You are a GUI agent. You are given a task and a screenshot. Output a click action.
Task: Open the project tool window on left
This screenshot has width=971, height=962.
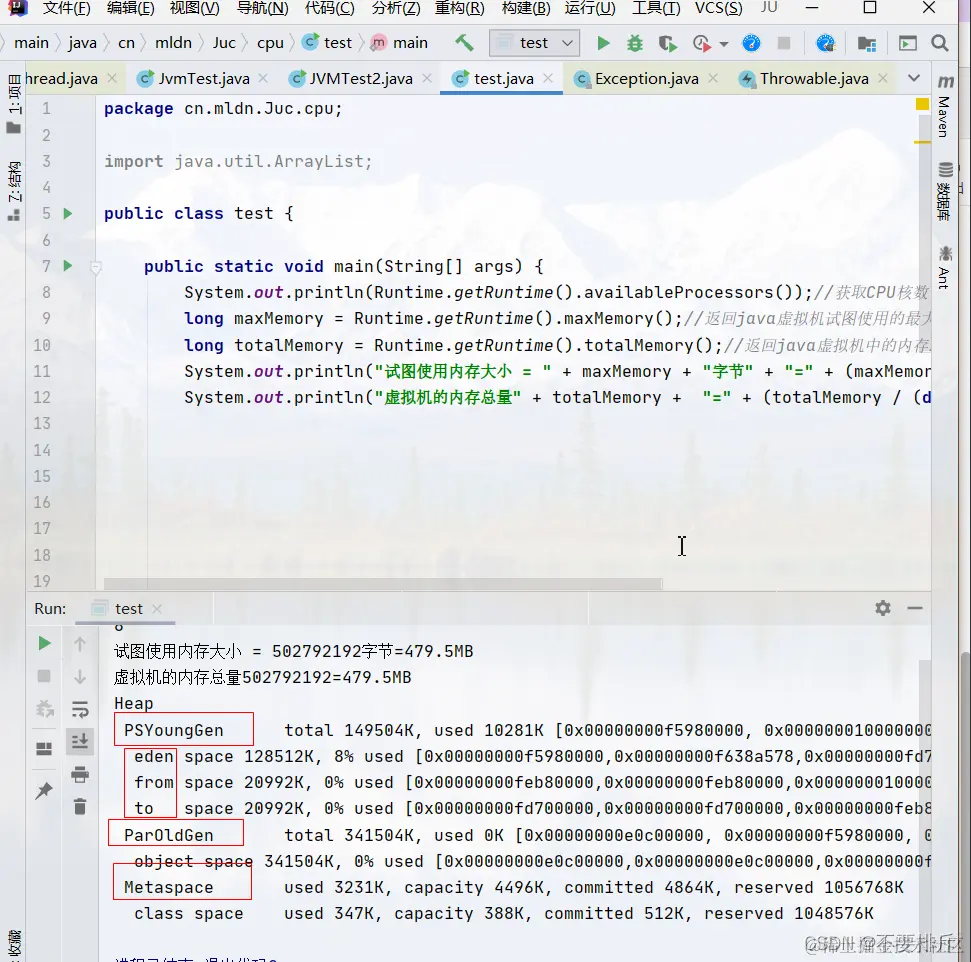coord(14,103)
